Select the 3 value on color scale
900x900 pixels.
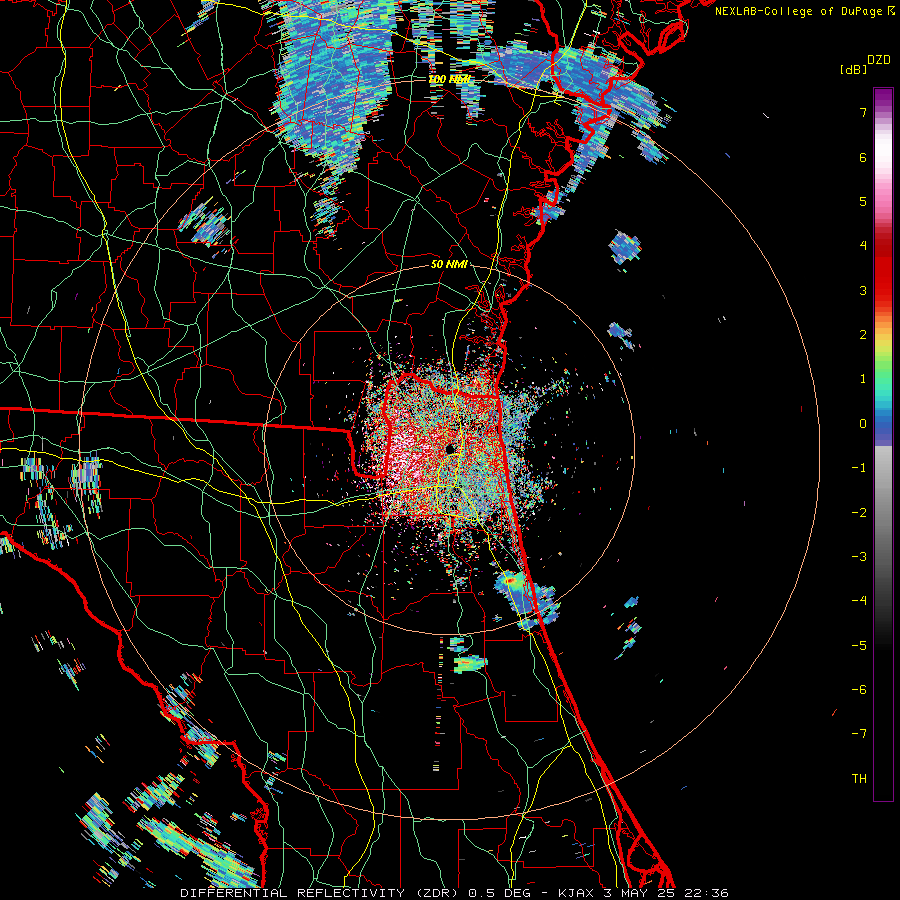(x=863, y=290)
